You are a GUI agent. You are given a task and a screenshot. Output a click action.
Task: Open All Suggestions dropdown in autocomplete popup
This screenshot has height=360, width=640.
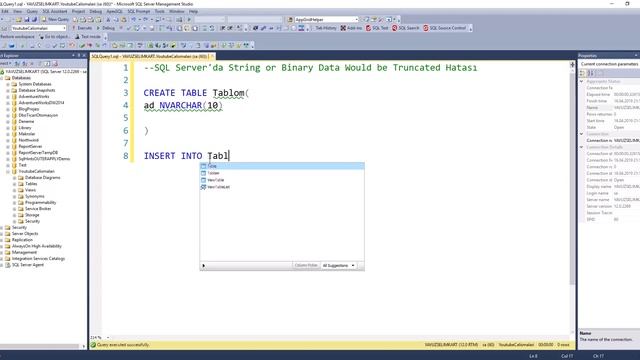pyautogui.click(x=338, y=266)
